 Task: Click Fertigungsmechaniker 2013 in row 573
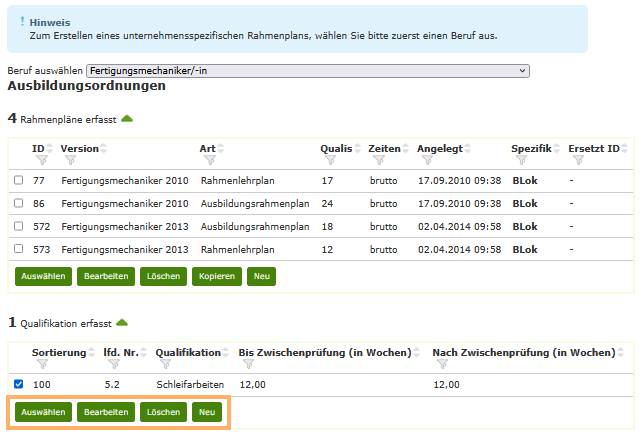pyautogui.click(x=125, y=249)
